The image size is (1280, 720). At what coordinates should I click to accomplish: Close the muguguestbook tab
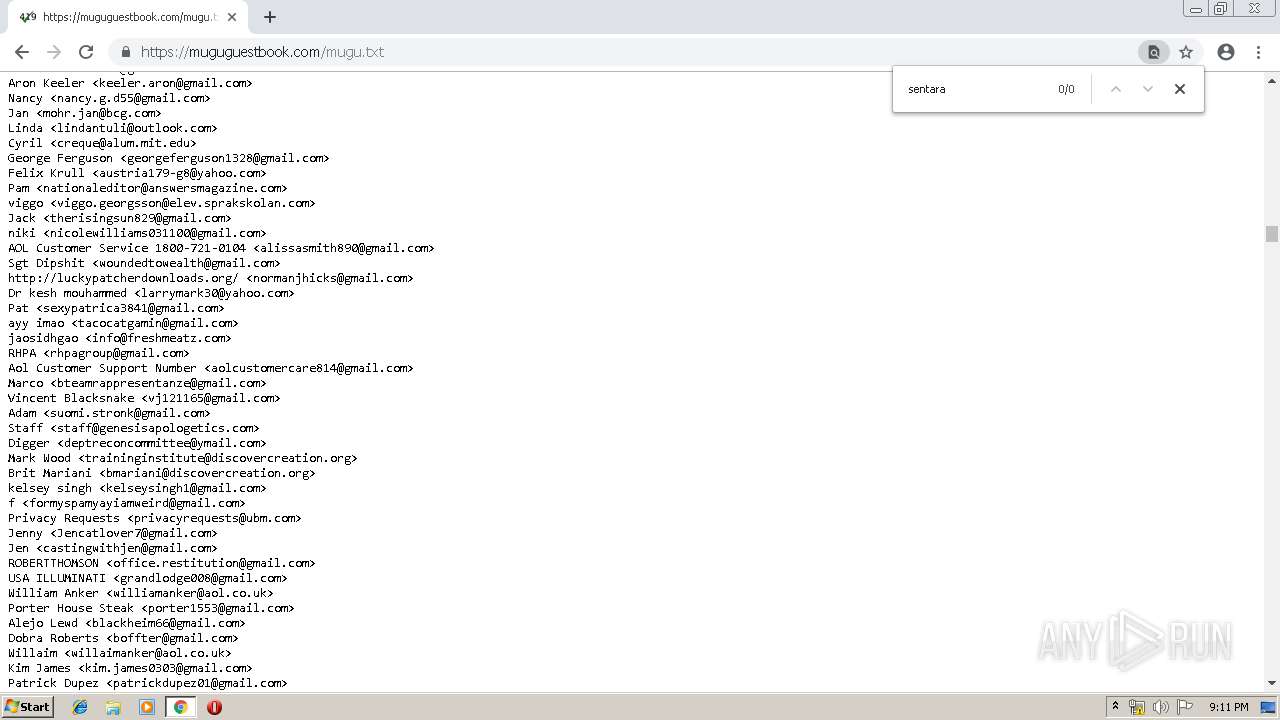coord(232,17)
